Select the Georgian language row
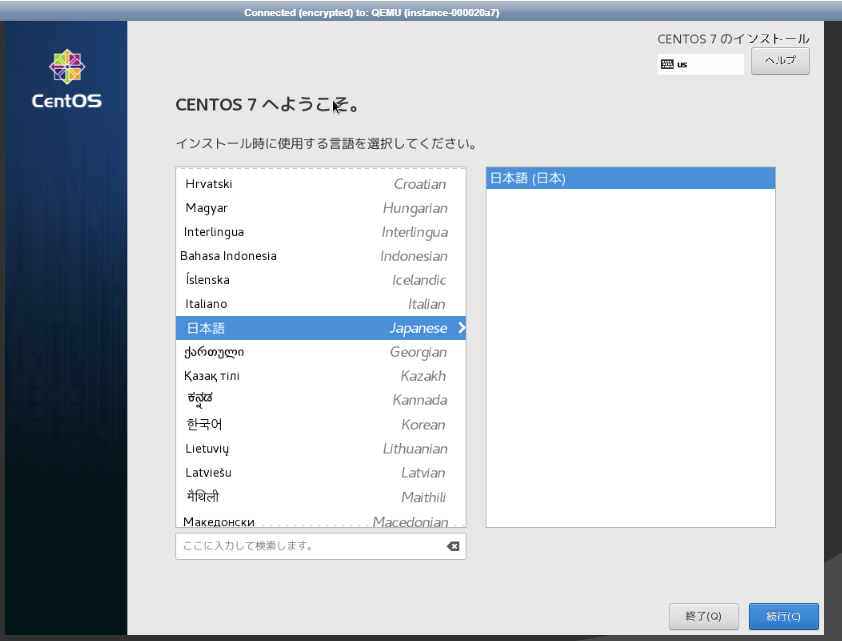 point(321,352)
